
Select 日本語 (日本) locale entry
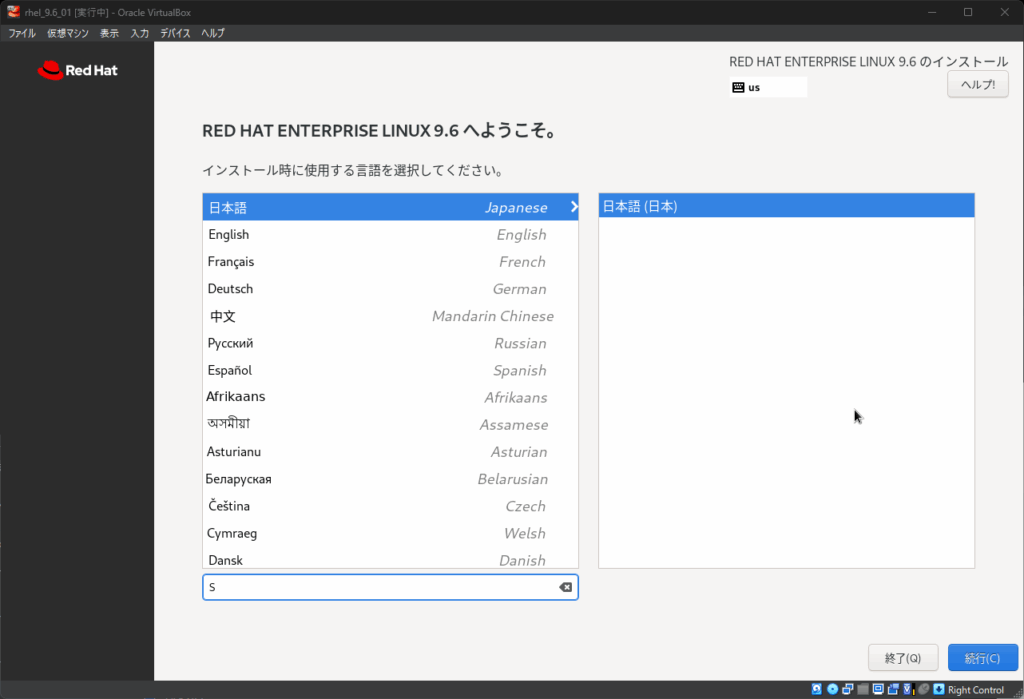[786, 206]
